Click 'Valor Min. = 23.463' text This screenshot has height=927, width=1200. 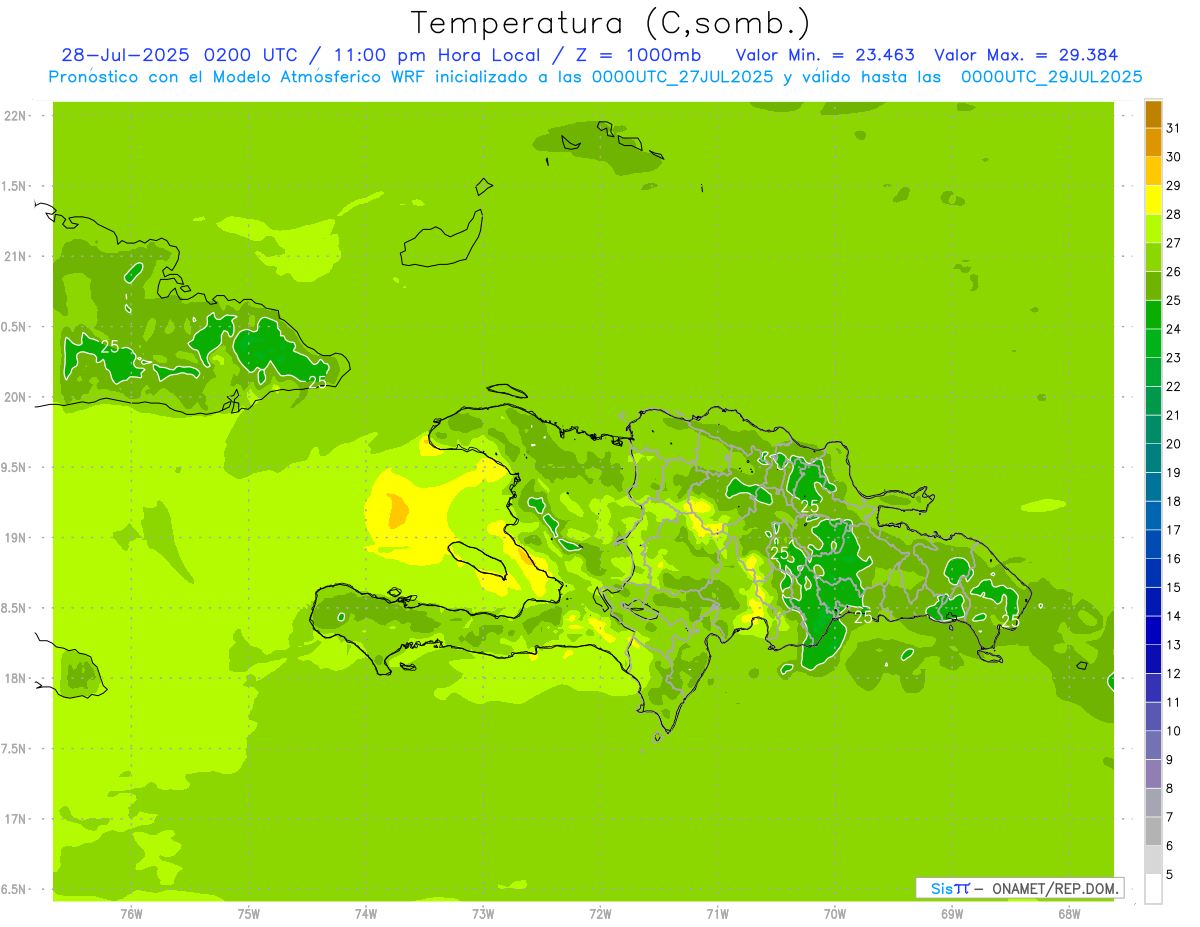tap(824, 55)
